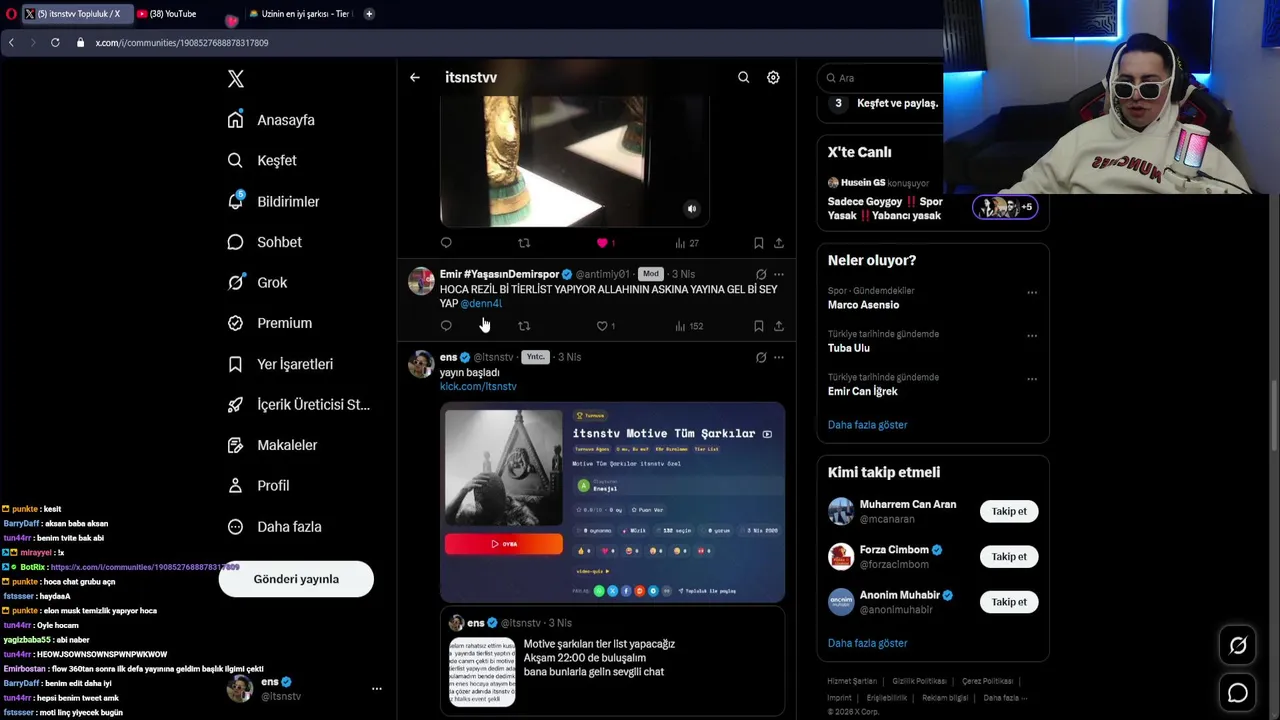The width and height of the screenshot is (1280, 720).
Task: Open Makaleler in the sidebar
Action: click(272, 445)
